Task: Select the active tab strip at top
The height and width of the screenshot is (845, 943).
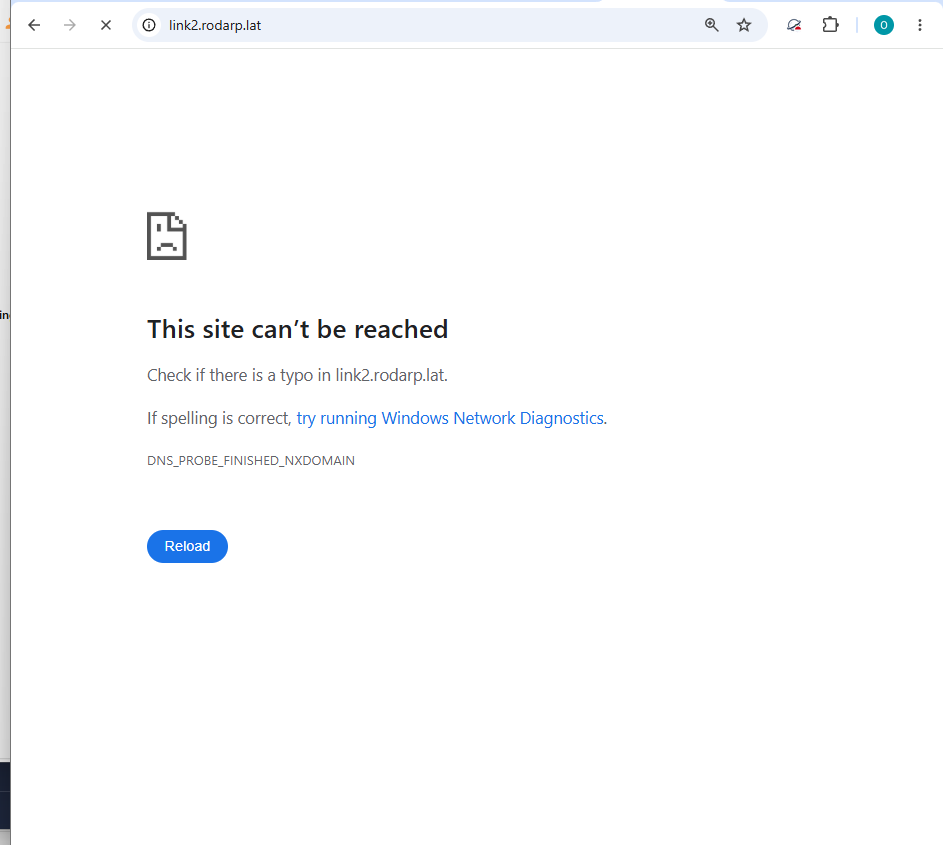Action: pos(662,1)
